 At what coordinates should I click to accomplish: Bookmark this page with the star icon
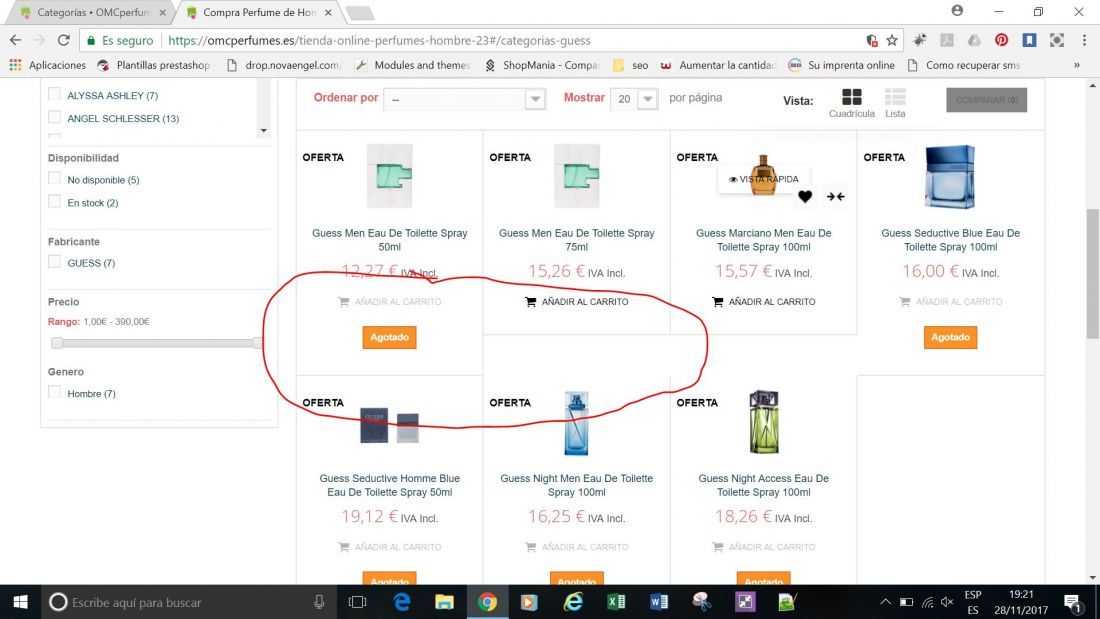pyautogui.click(x=892, y=41)
